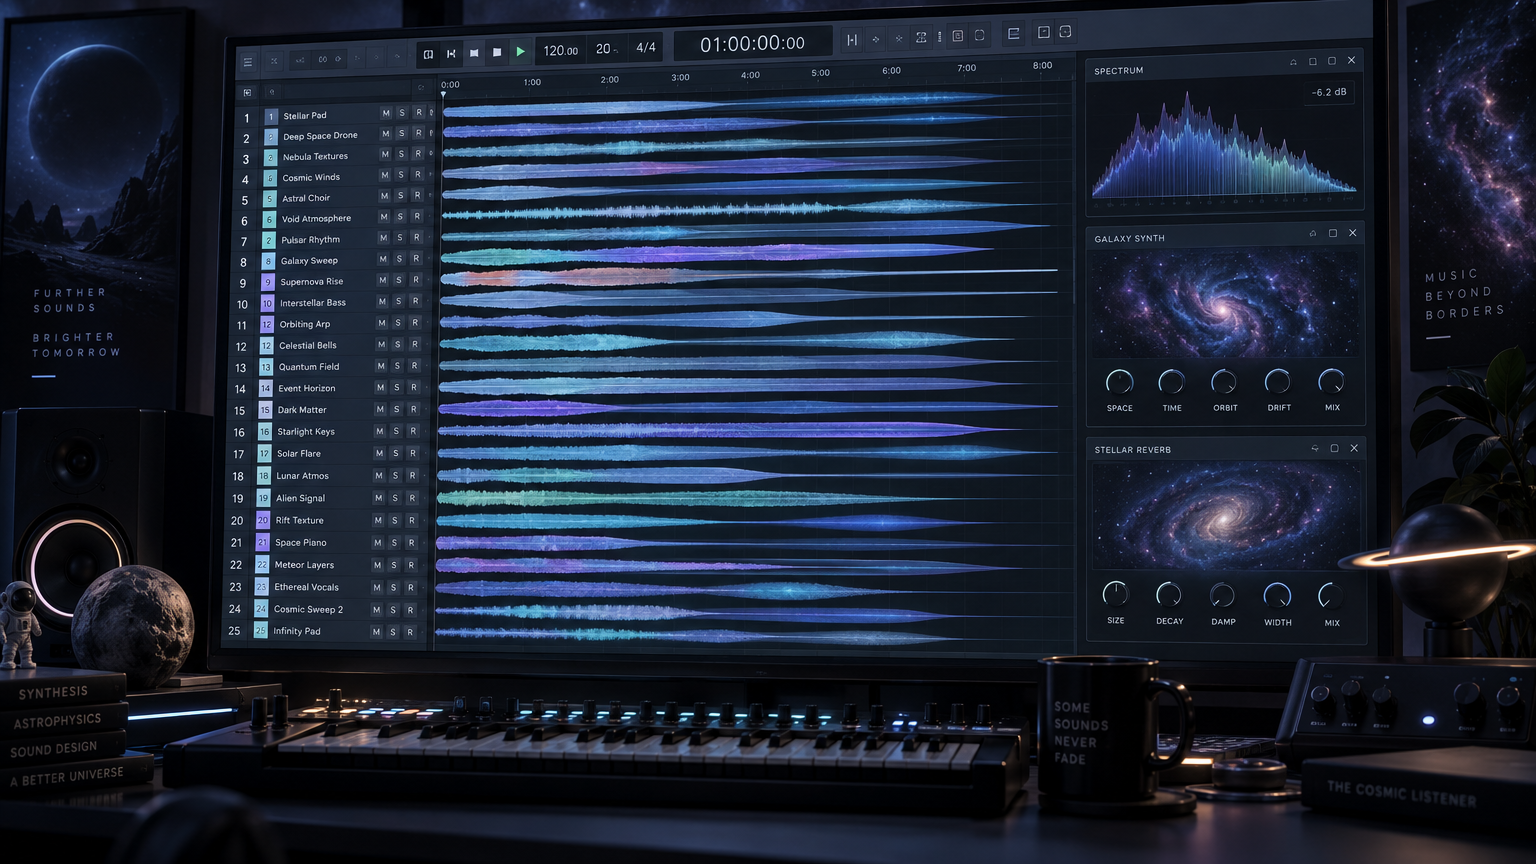Click the Space Piano track color icon

pos(262,542)
